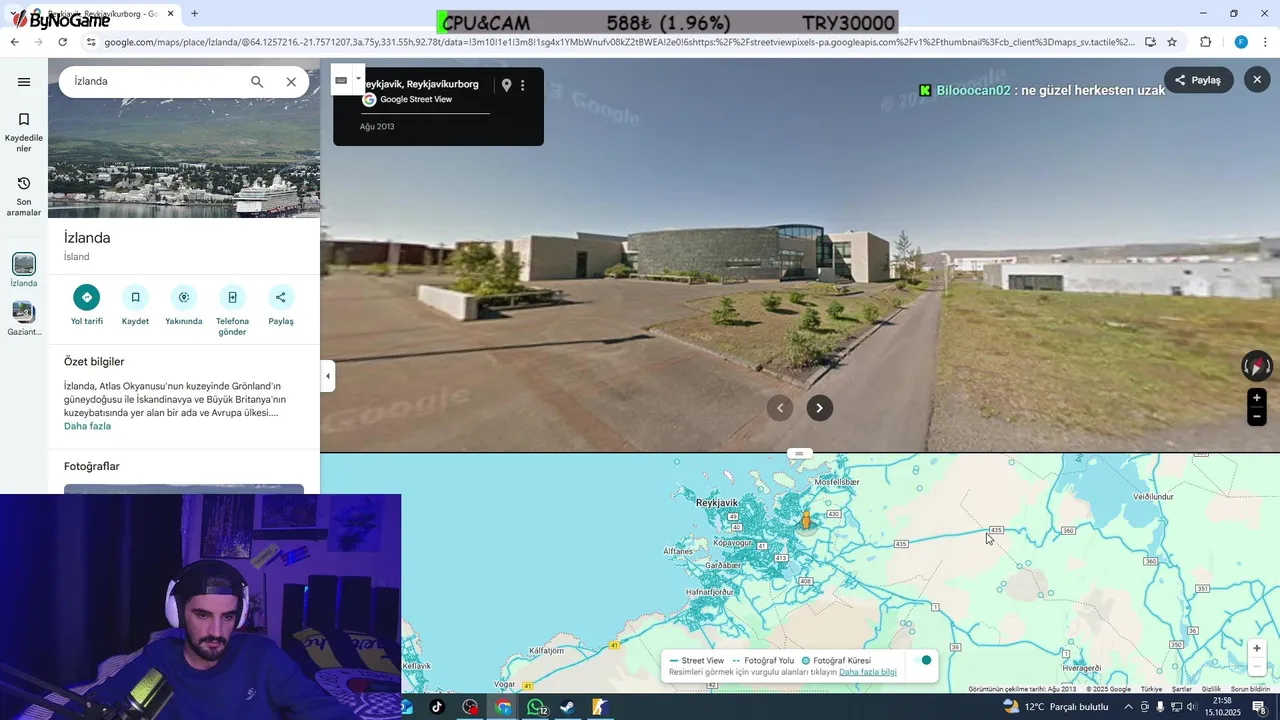This screenshot has height=720, width=1280.
Task: Click the Street View keyboard shortcuts icon
Action: coord(341,80)
